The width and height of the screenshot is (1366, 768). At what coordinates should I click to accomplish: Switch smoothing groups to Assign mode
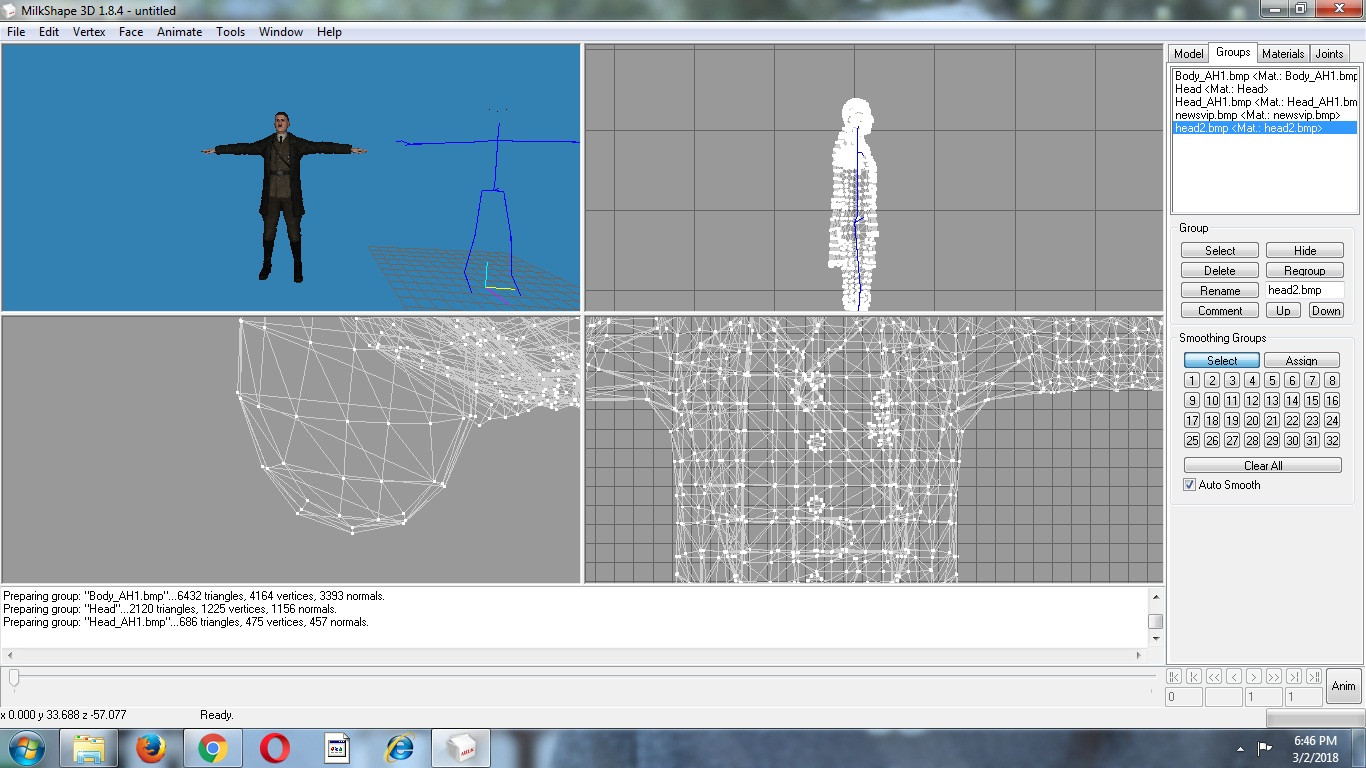click(x=1302, y=360)
